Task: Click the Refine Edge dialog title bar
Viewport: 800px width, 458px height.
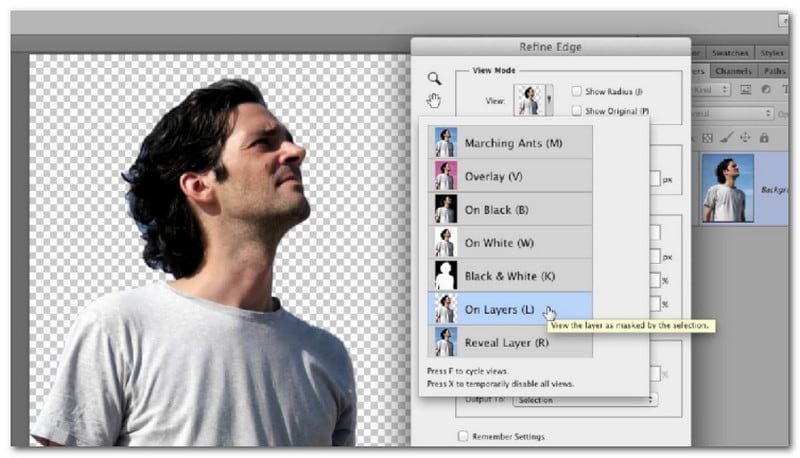Action: coord(551,47)
